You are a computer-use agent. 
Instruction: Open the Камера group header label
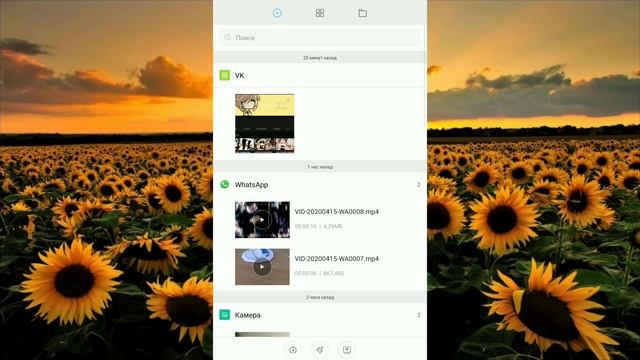pos(248,315)
